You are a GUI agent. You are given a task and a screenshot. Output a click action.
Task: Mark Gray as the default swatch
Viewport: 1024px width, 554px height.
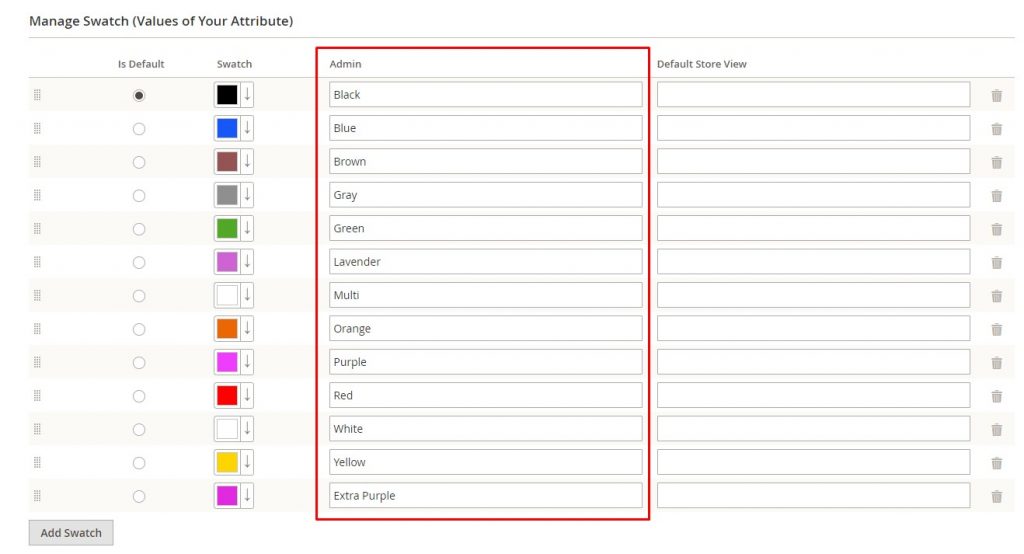(139, 196)
